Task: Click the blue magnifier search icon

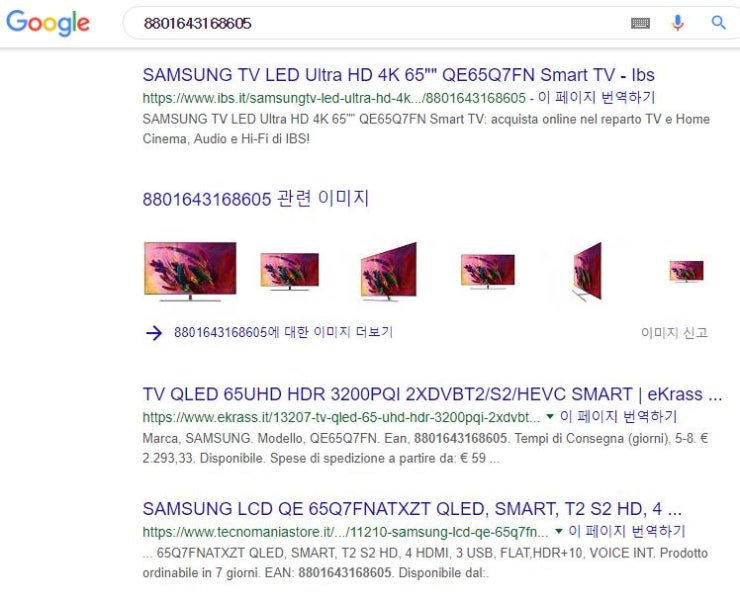Action: tap(718, 22)
